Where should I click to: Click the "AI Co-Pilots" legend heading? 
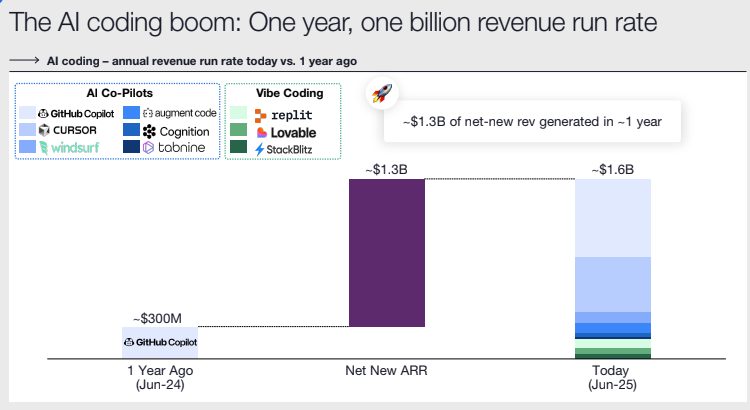click(x=120, y=93)
